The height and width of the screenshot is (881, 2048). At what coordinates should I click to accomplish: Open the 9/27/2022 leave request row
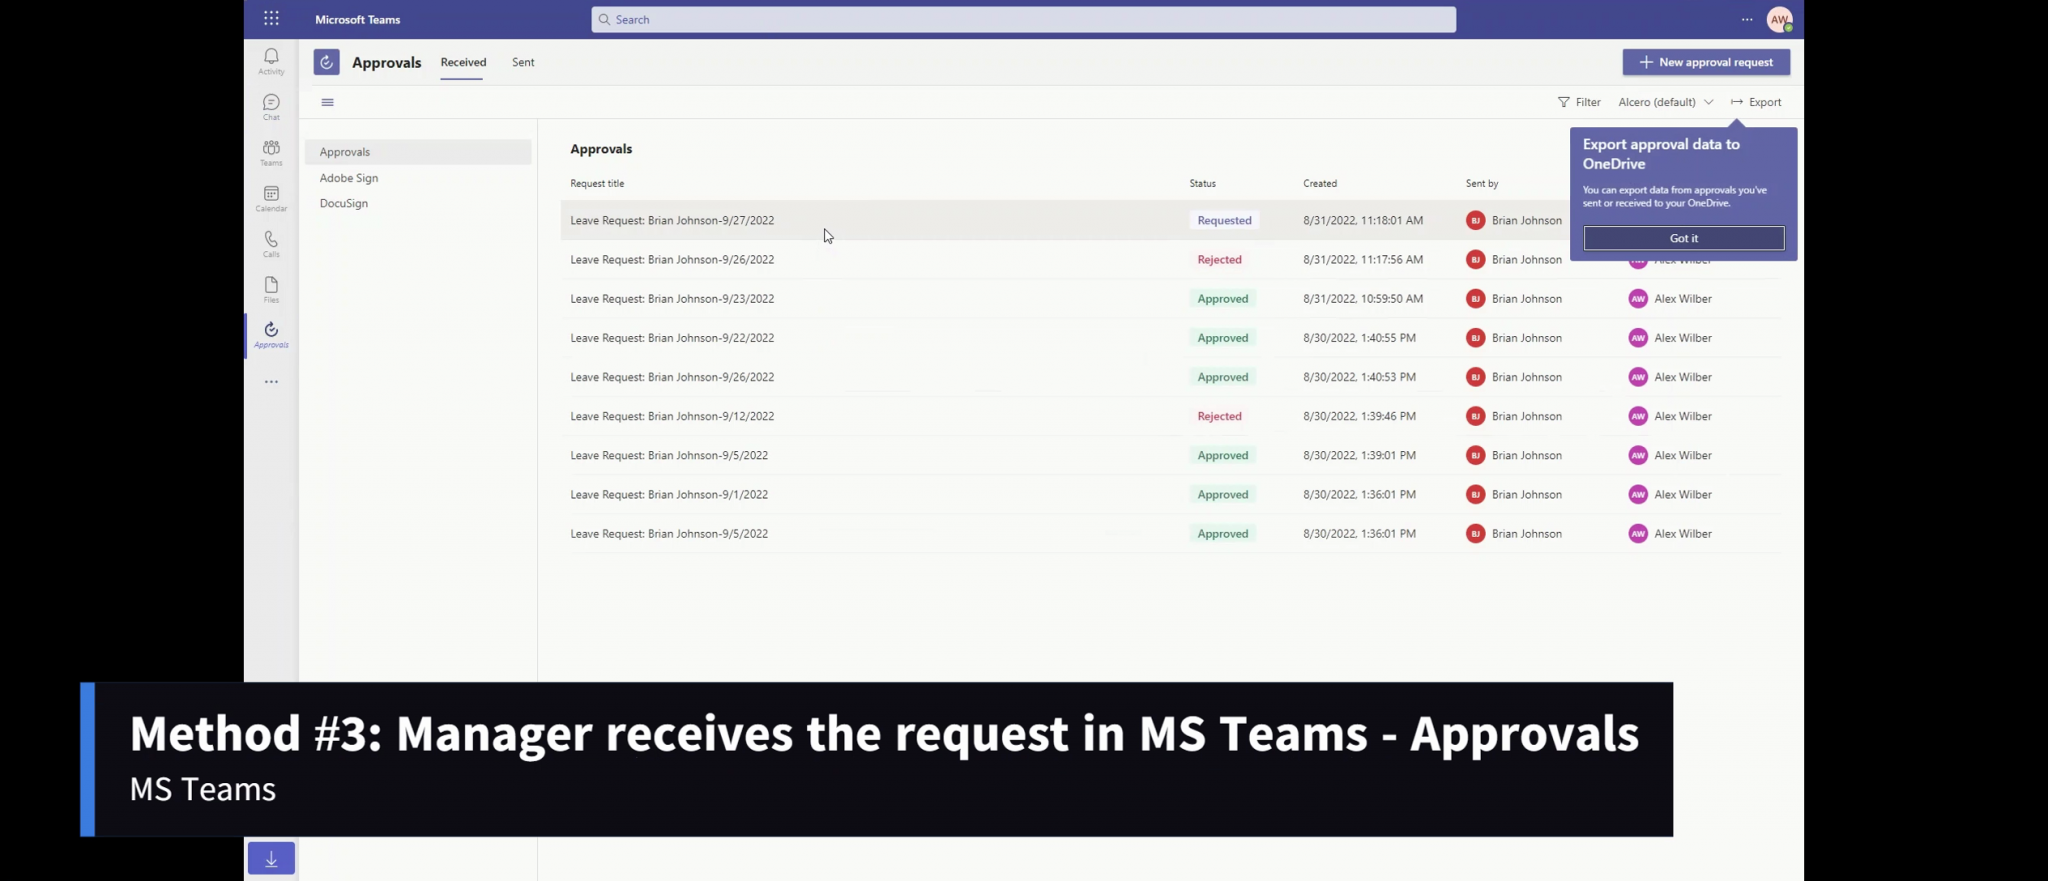pos(672,220)
